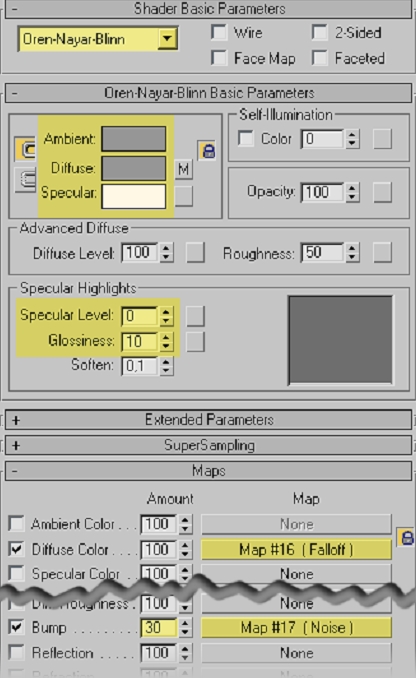Click the Specular color swatch
The image size is (416, 678).
(134, 197)
